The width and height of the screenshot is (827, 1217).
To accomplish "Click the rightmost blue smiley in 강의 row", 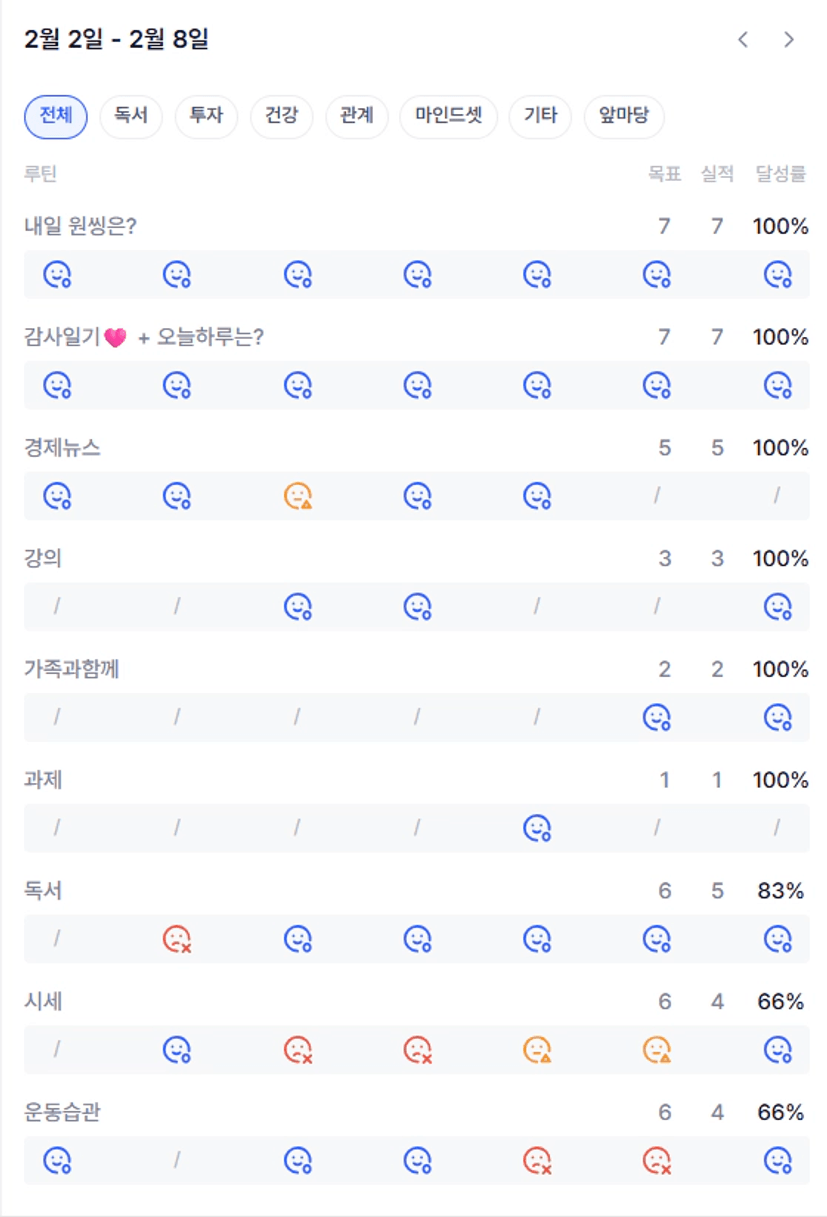I will tap(777, 607).
